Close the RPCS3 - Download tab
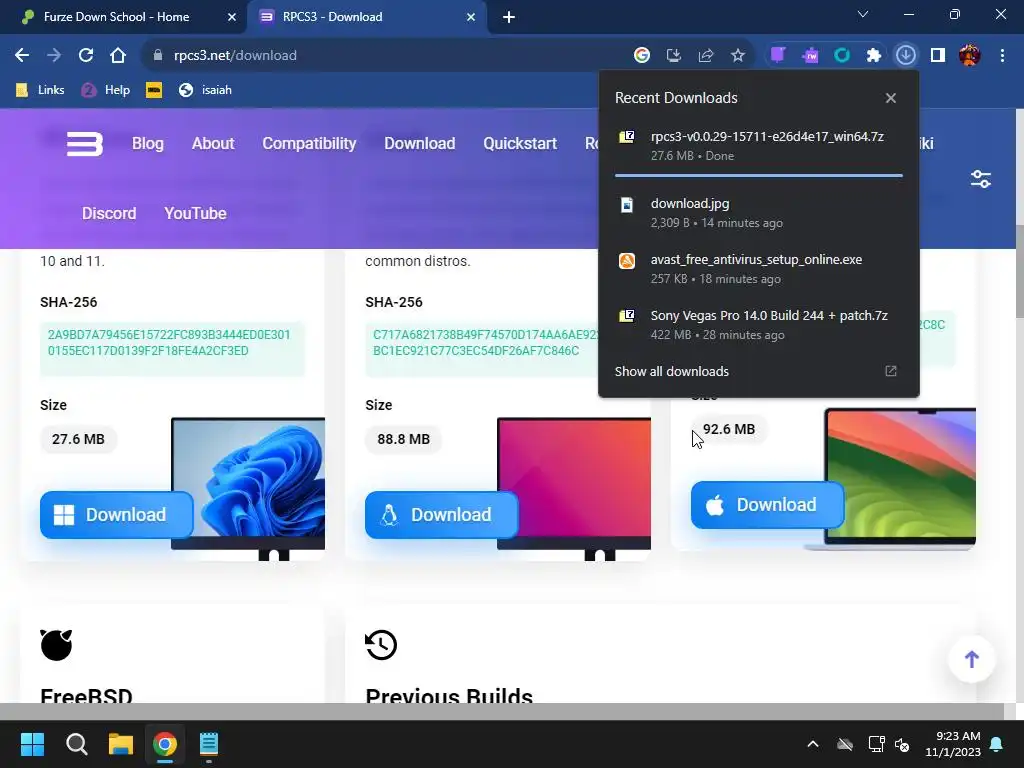This screenshot has width=1024, height=768. point(471,17)
